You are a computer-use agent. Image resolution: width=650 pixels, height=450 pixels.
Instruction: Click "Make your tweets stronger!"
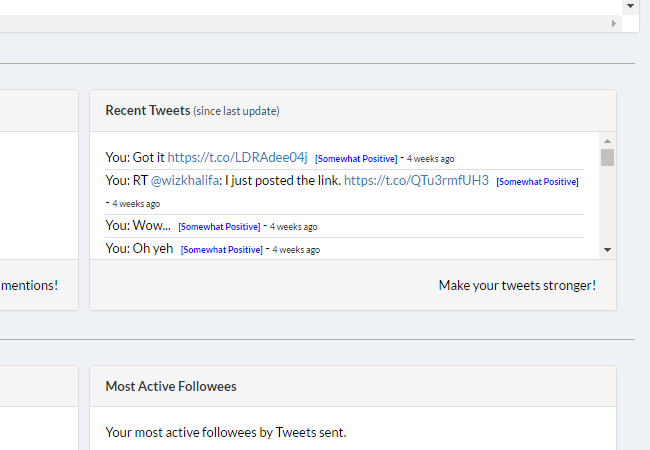click(x=517, y=285)
